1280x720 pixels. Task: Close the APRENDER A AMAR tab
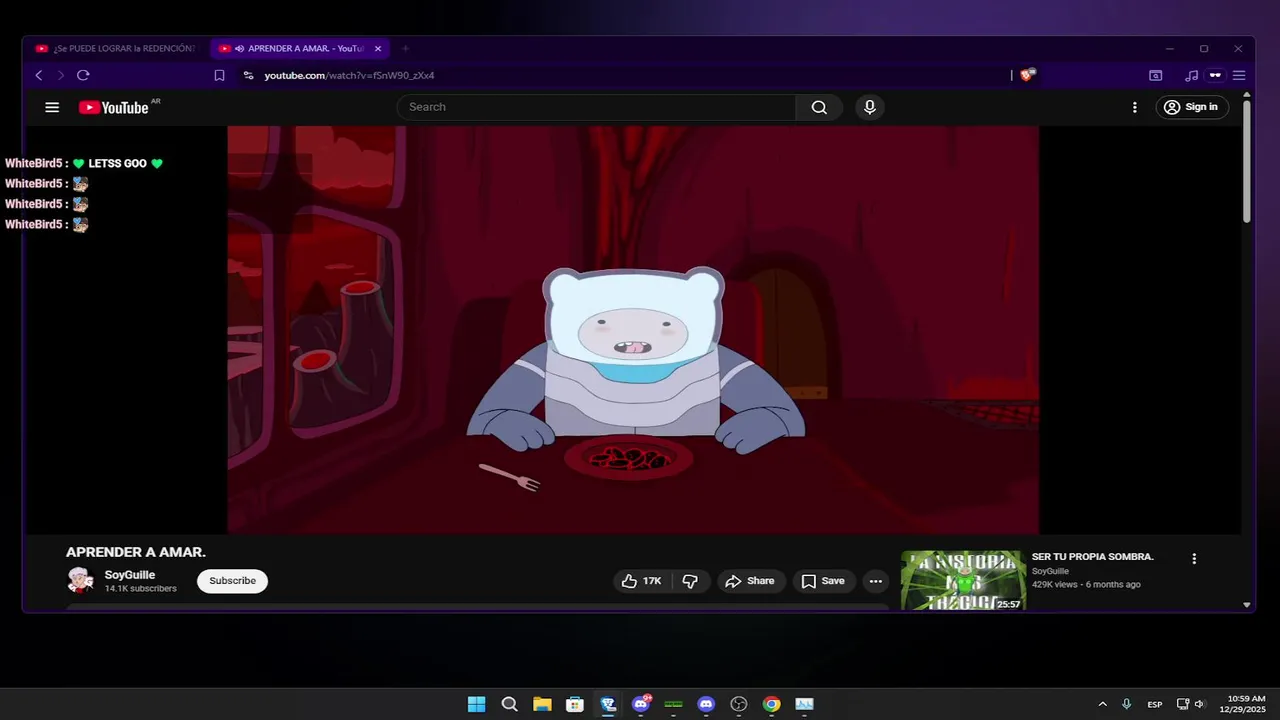pos(378,48)
